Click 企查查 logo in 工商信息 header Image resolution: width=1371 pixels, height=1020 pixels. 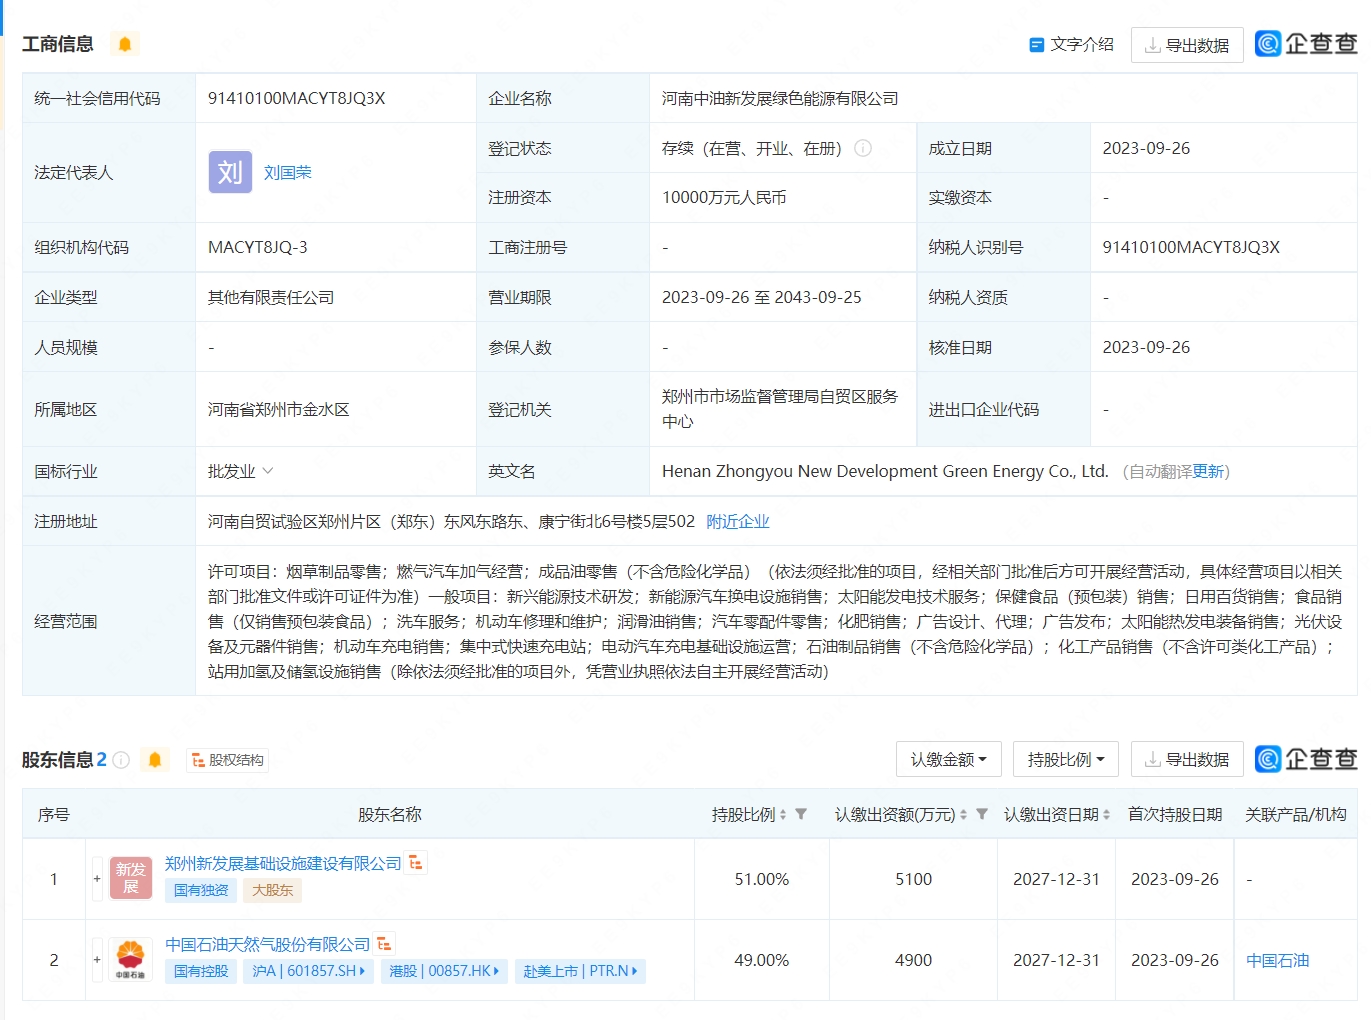(x=1306, y=43)
